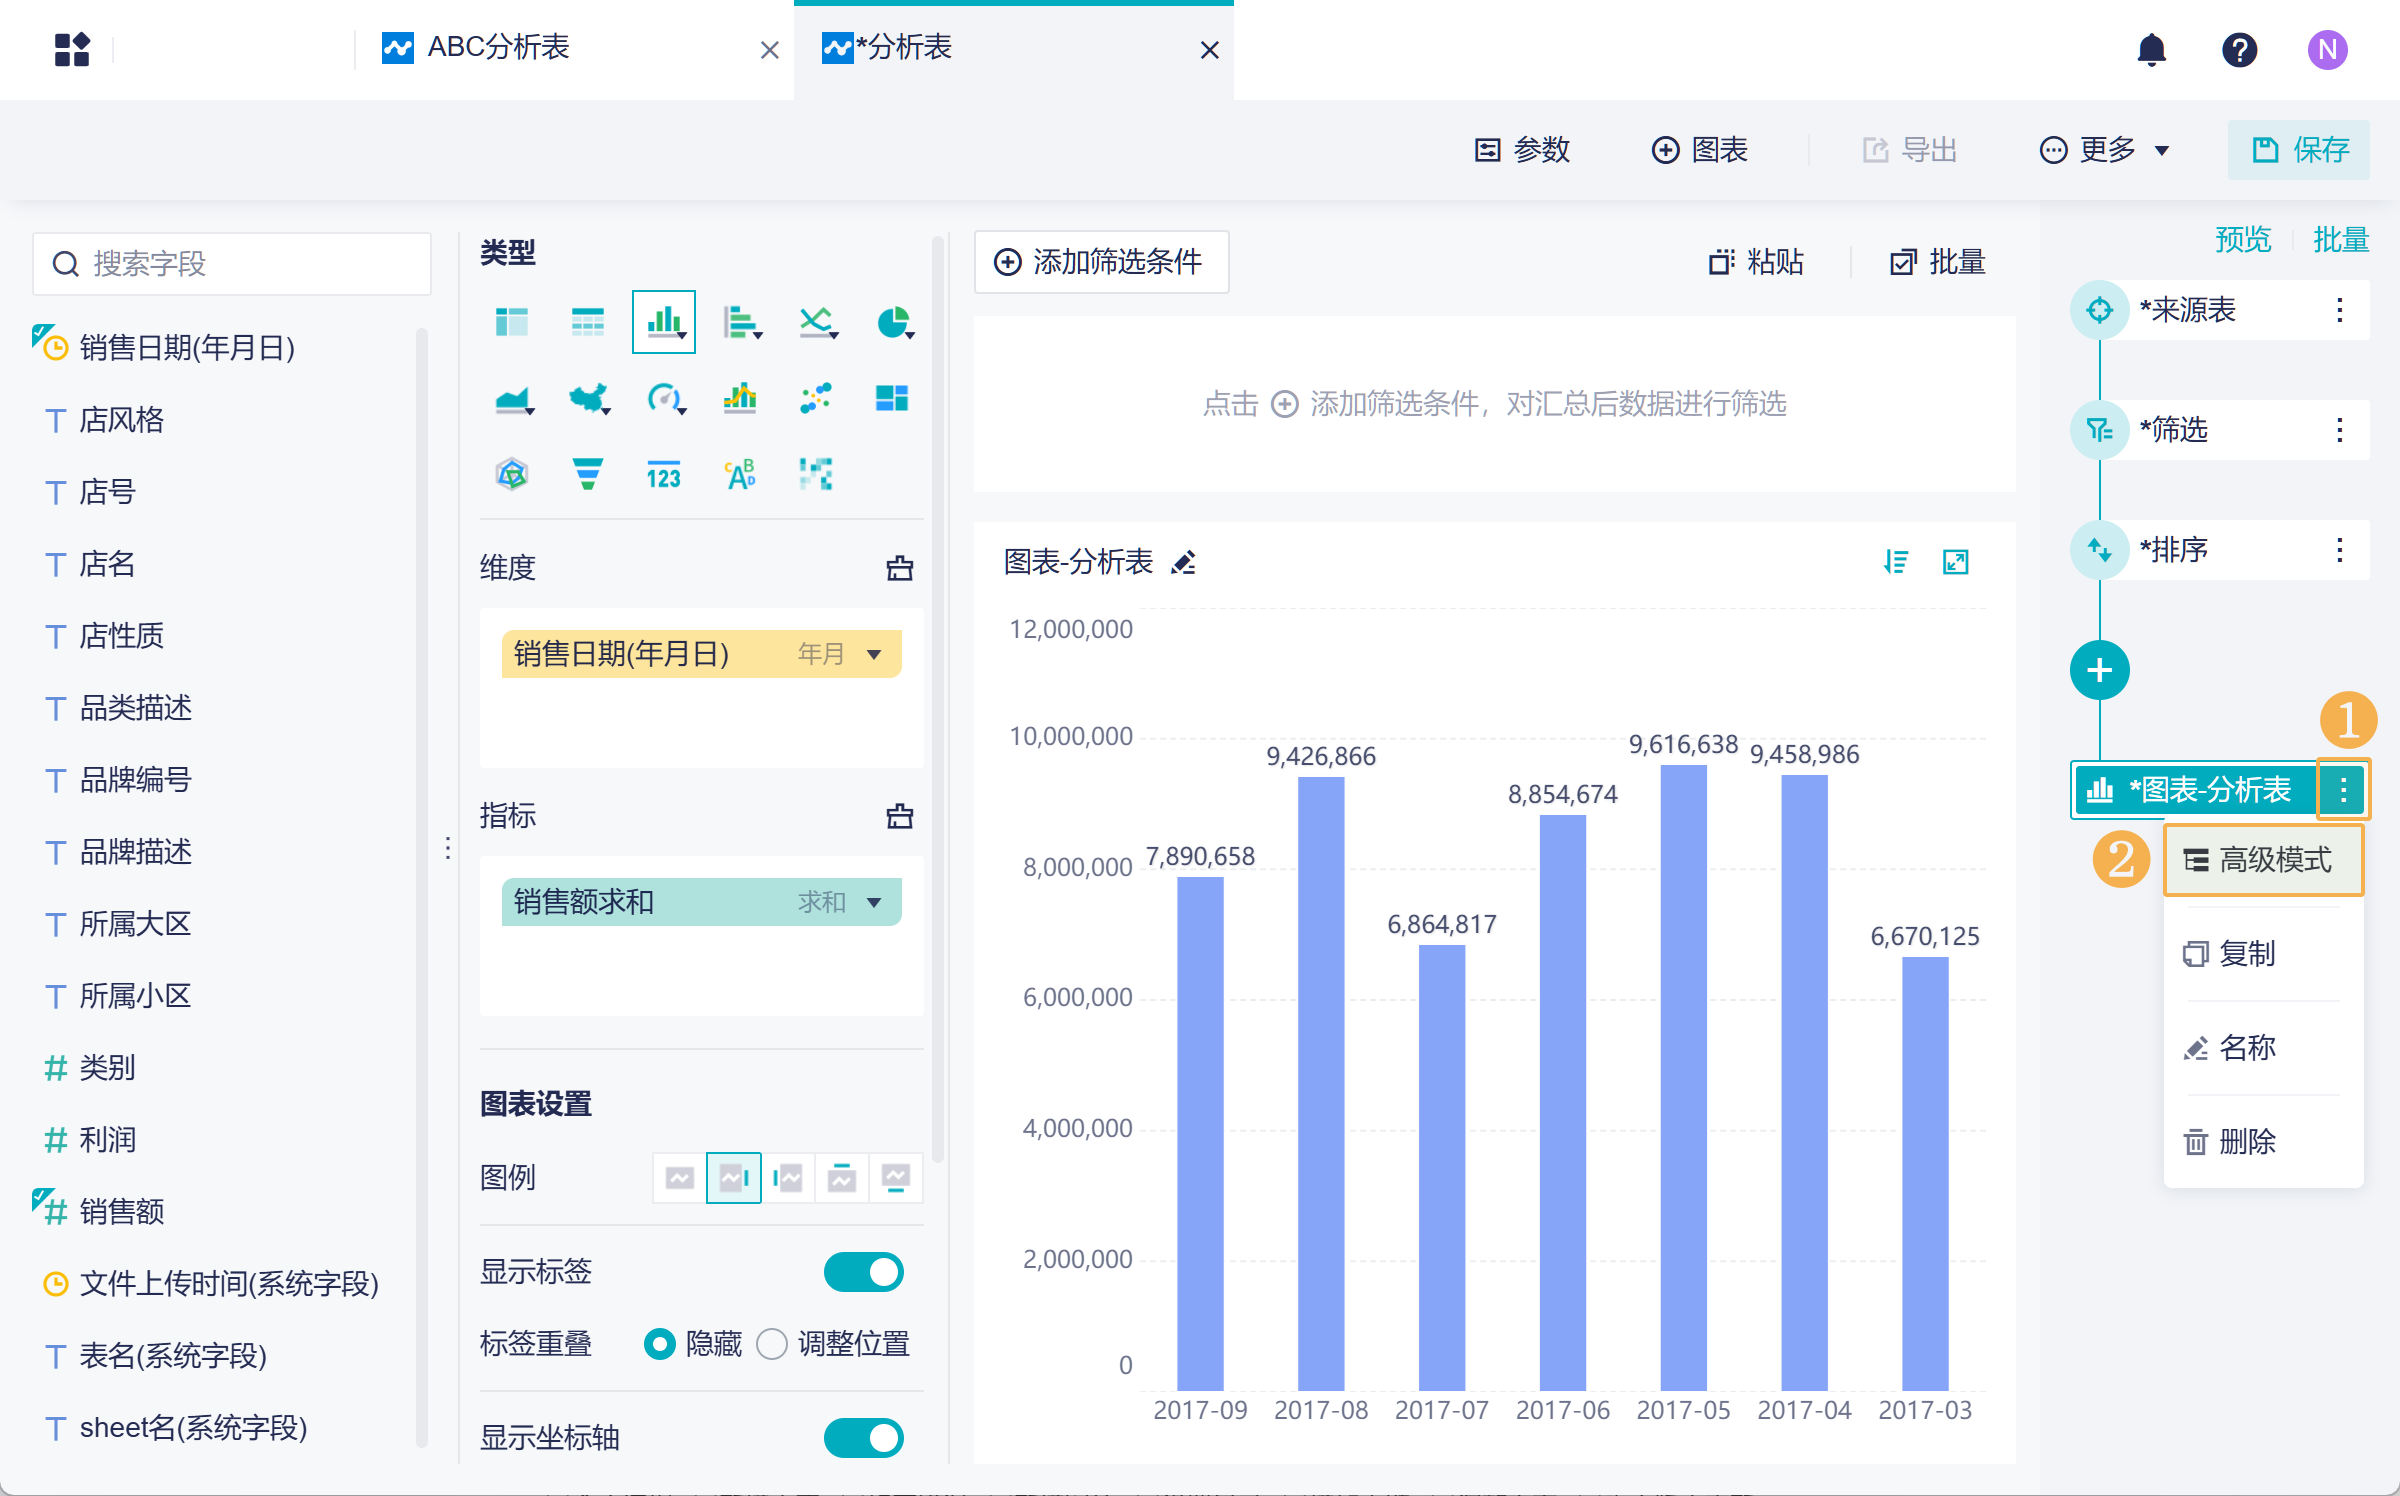Screen dimensions: 2400x1496
Task: Toggle the 显示坐标轴 switch
Action: pos(863,1437)
